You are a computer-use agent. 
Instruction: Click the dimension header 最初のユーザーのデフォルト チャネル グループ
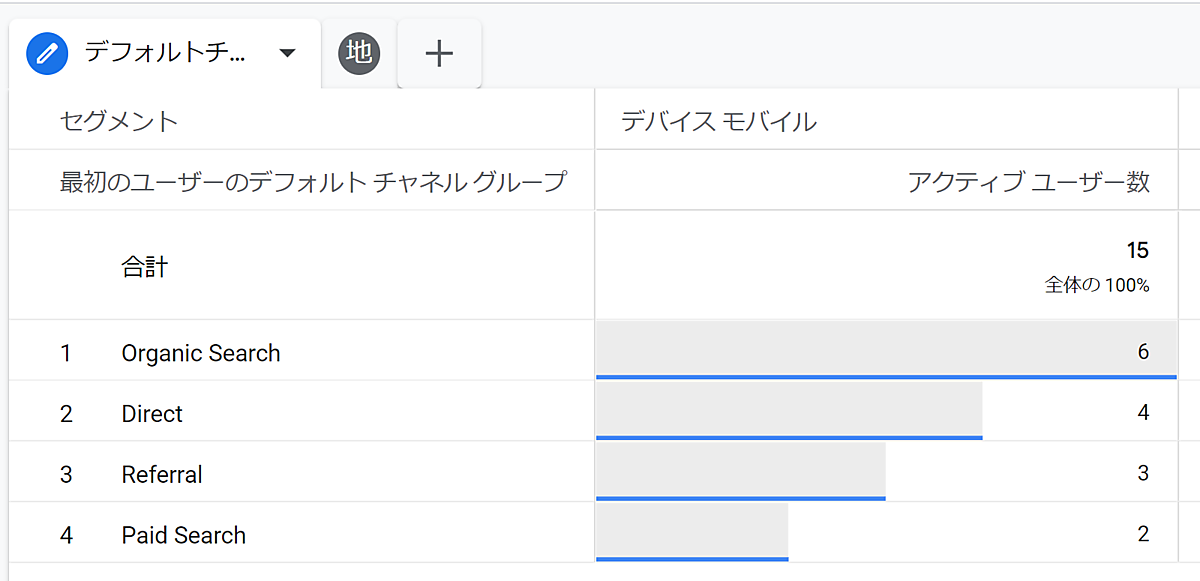(x=312, y=182)
